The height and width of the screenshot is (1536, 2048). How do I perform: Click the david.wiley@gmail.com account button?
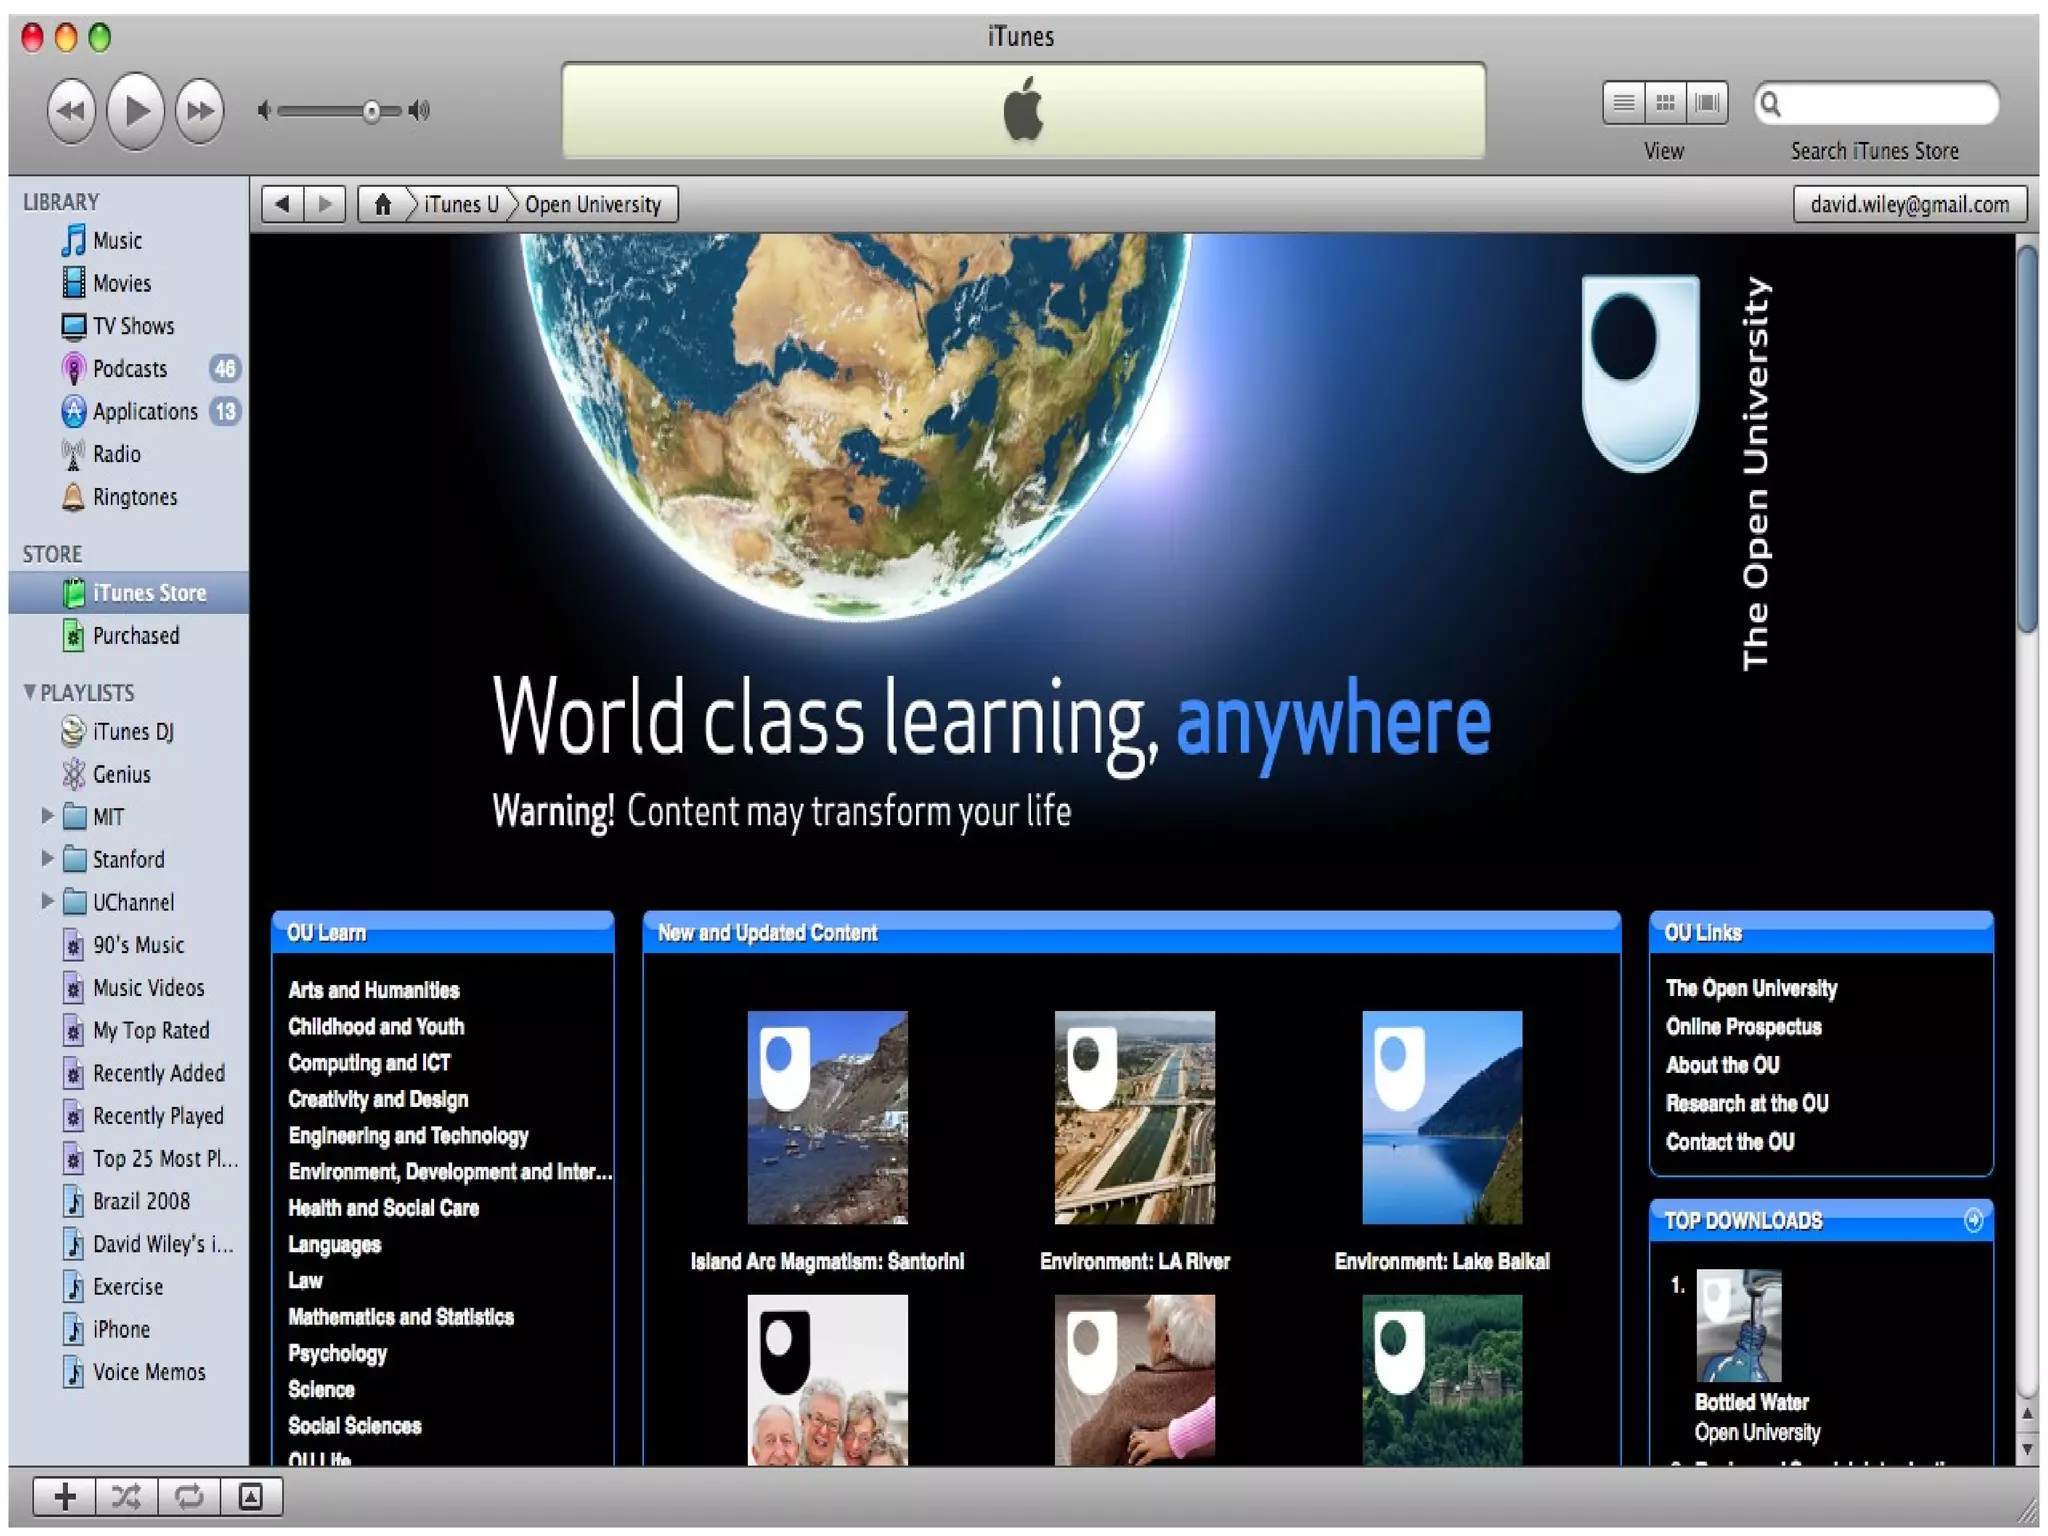(1909, 204)
